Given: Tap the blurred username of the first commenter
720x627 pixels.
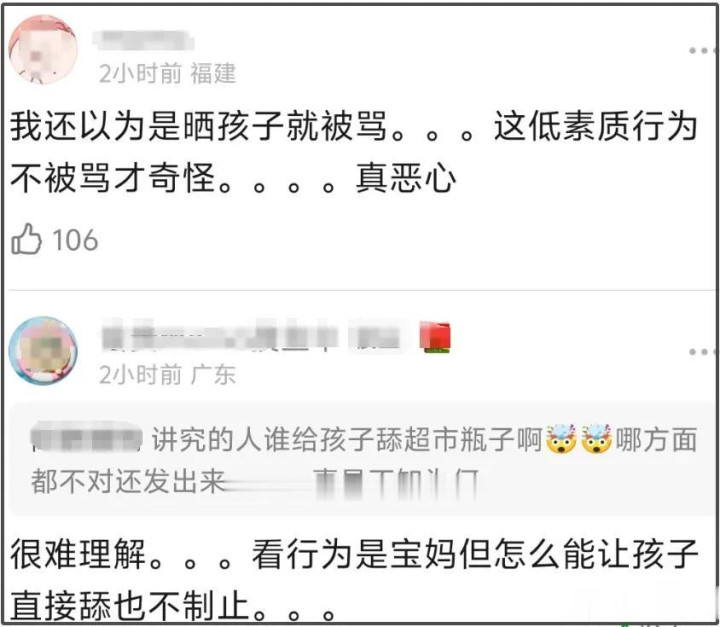Looking at the screenshot, I should (143, 40).
